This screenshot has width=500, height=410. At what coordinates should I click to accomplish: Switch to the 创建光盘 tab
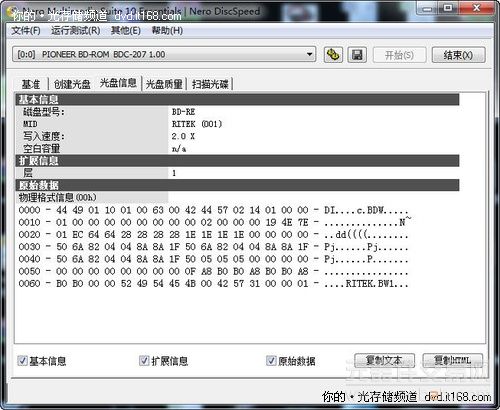[72, 84]
